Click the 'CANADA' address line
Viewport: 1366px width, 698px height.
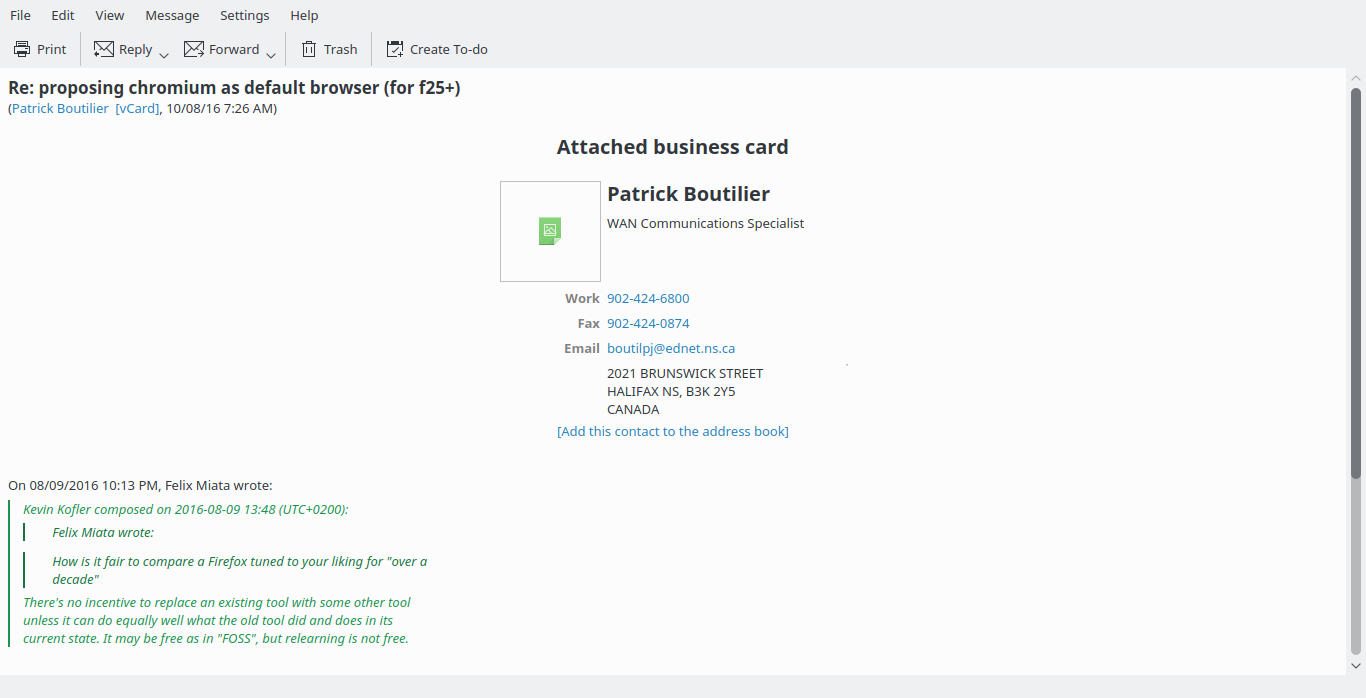pyautogui.click(x=633, y=409)
